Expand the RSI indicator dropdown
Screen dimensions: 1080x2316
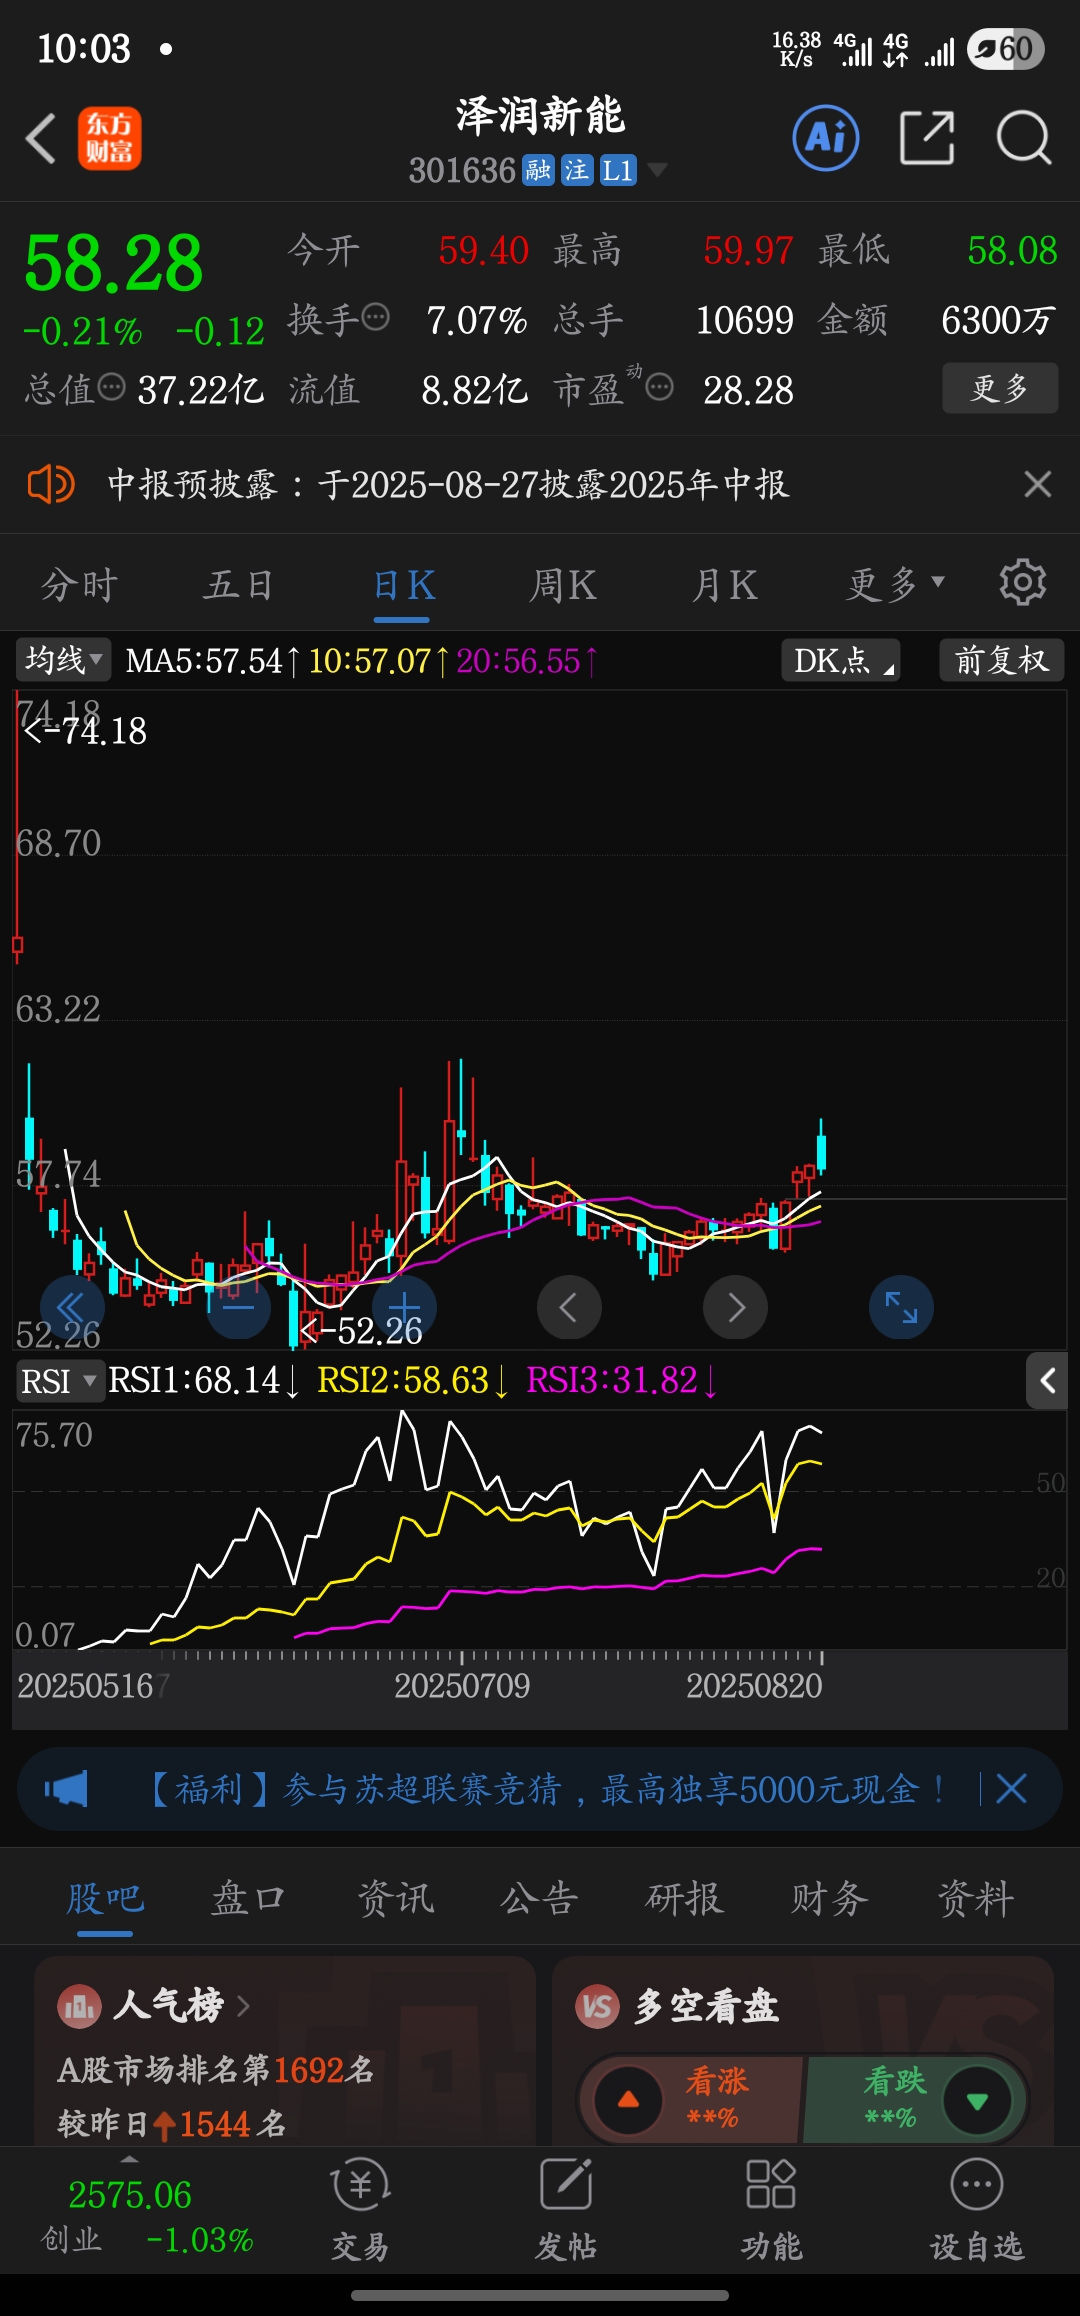click(59, 1381)
